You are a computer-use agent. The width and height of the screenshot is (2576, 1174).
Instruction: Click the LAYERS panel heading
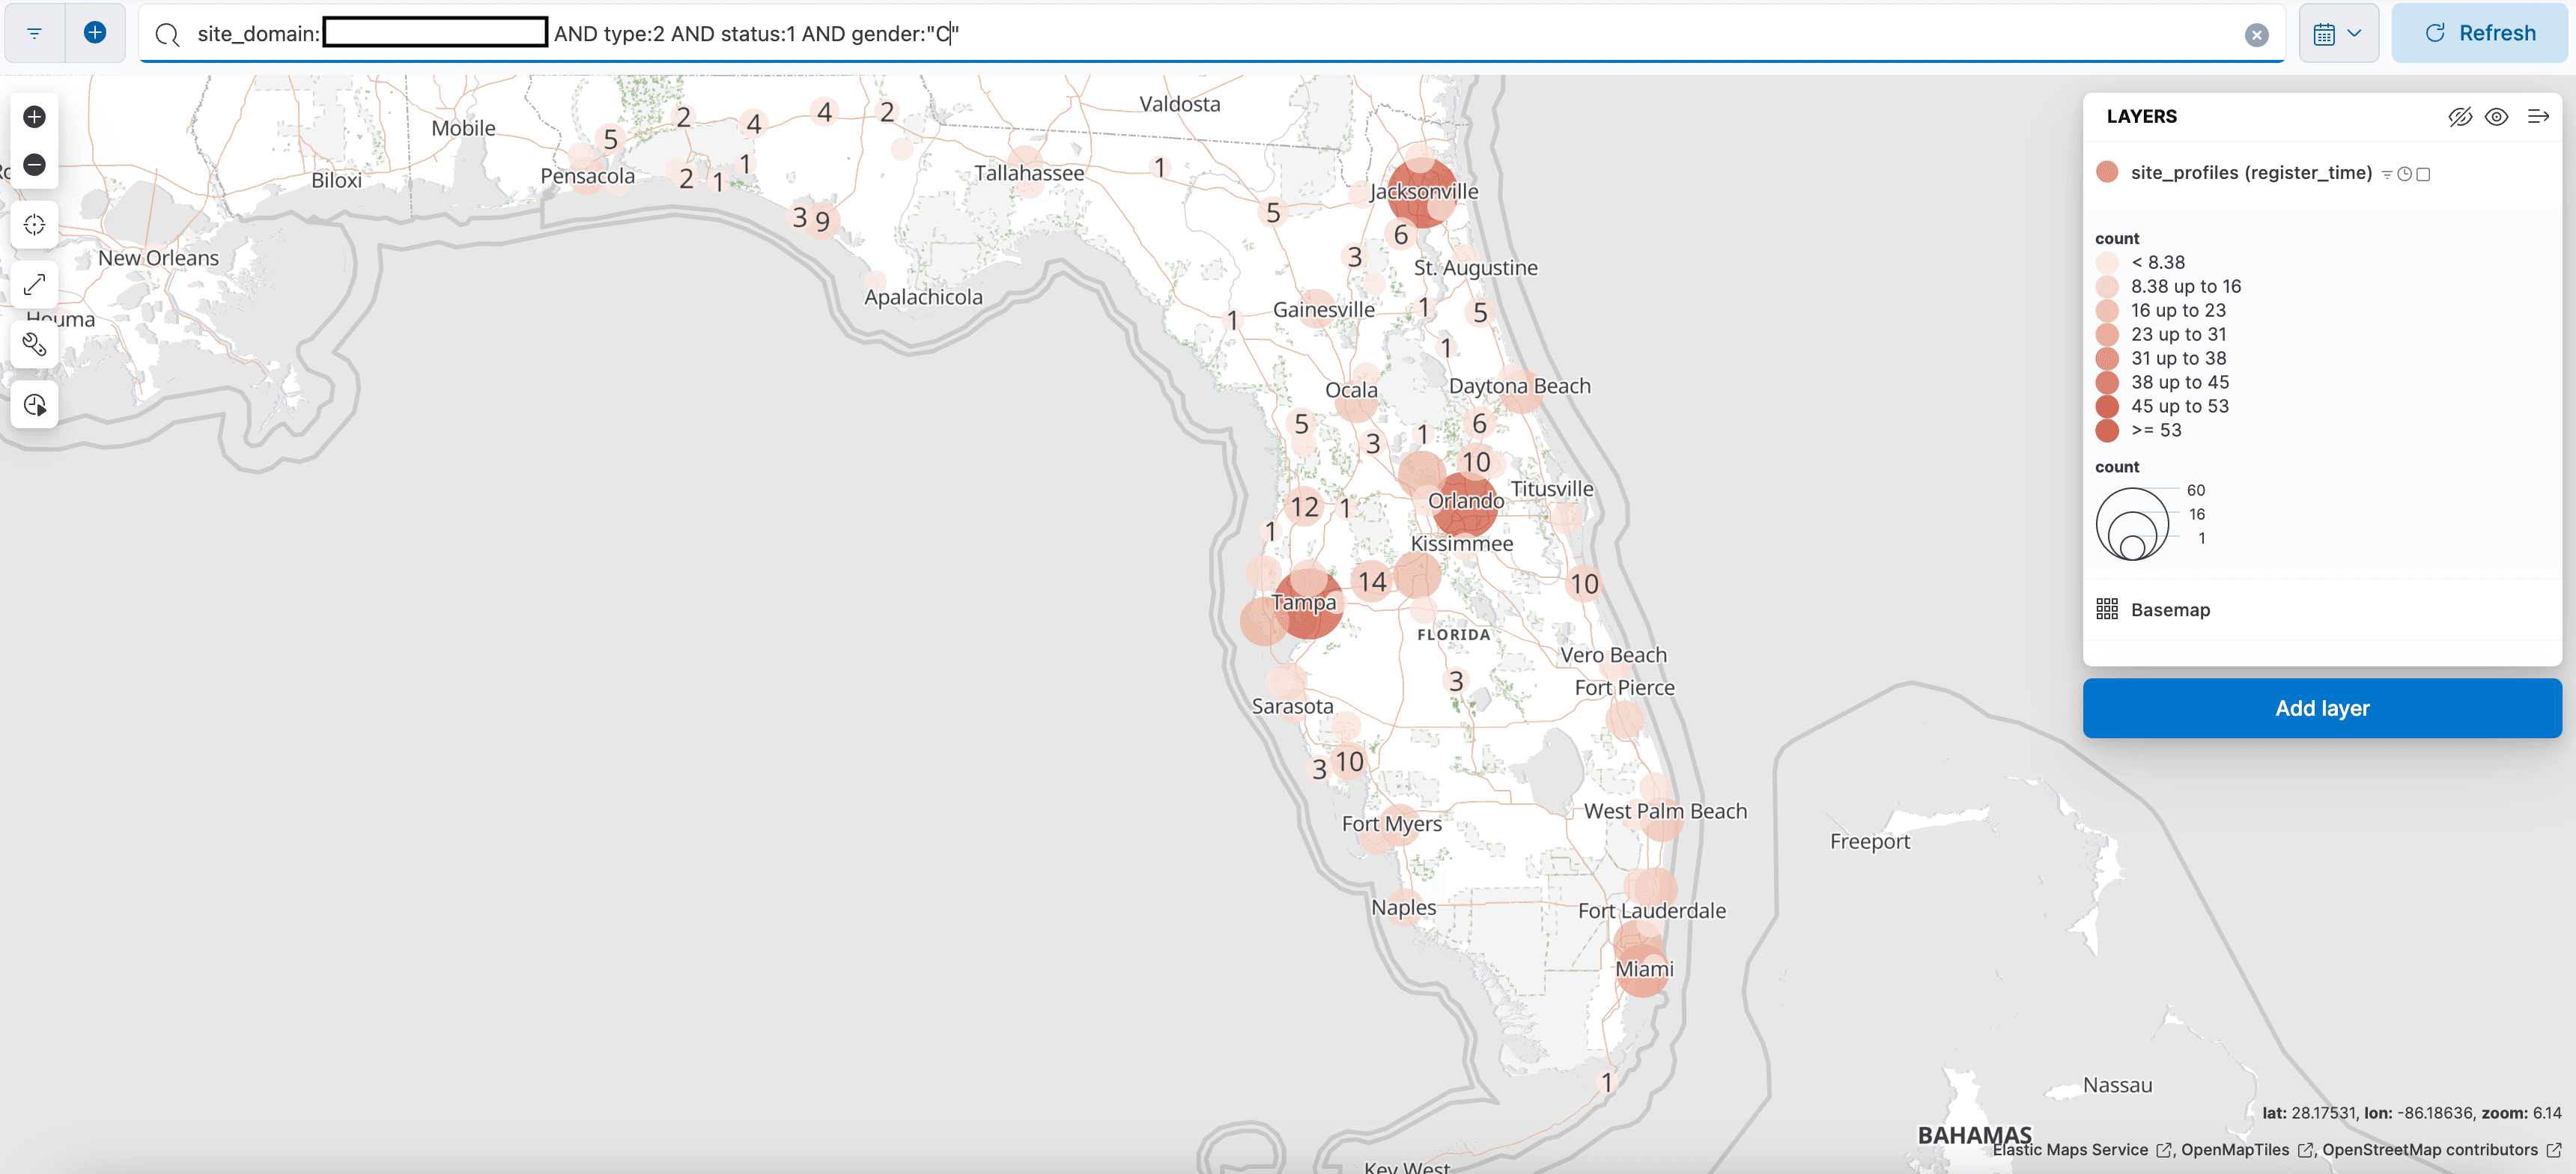coord(2141,116)
